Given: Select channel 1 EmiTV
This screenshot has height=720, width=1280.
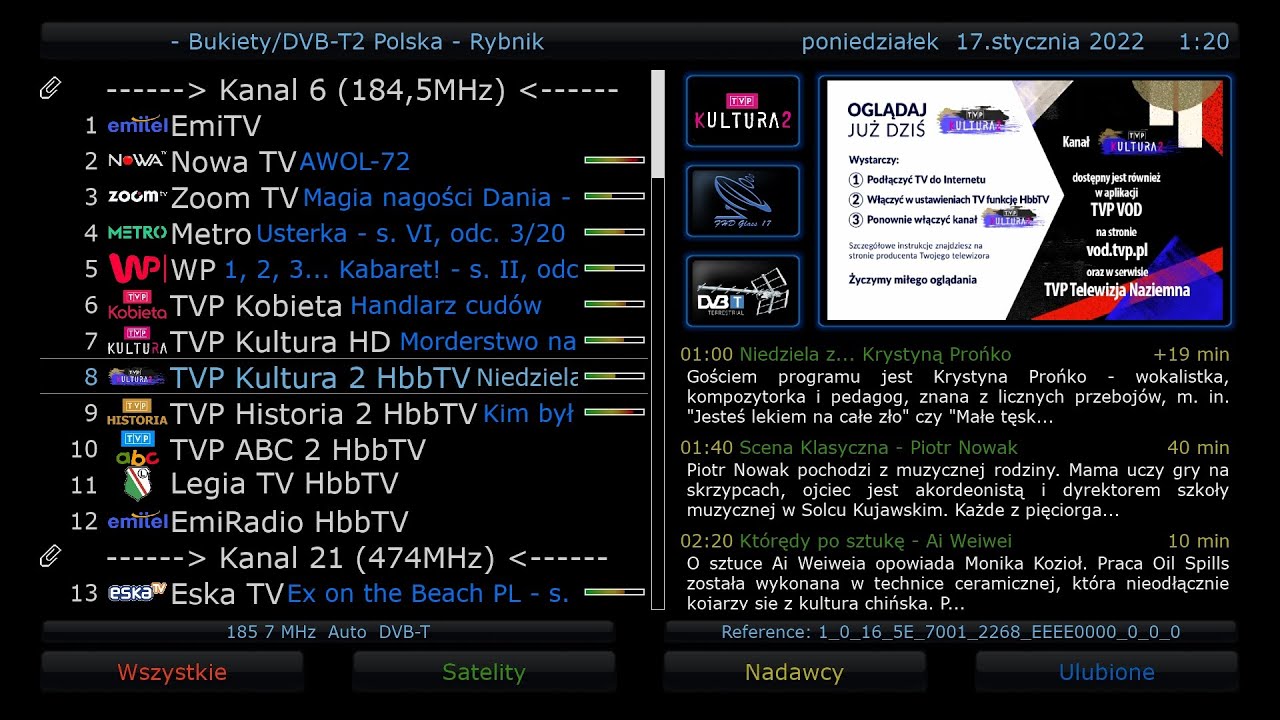Looking at the screenshot, I should point(344,126).
